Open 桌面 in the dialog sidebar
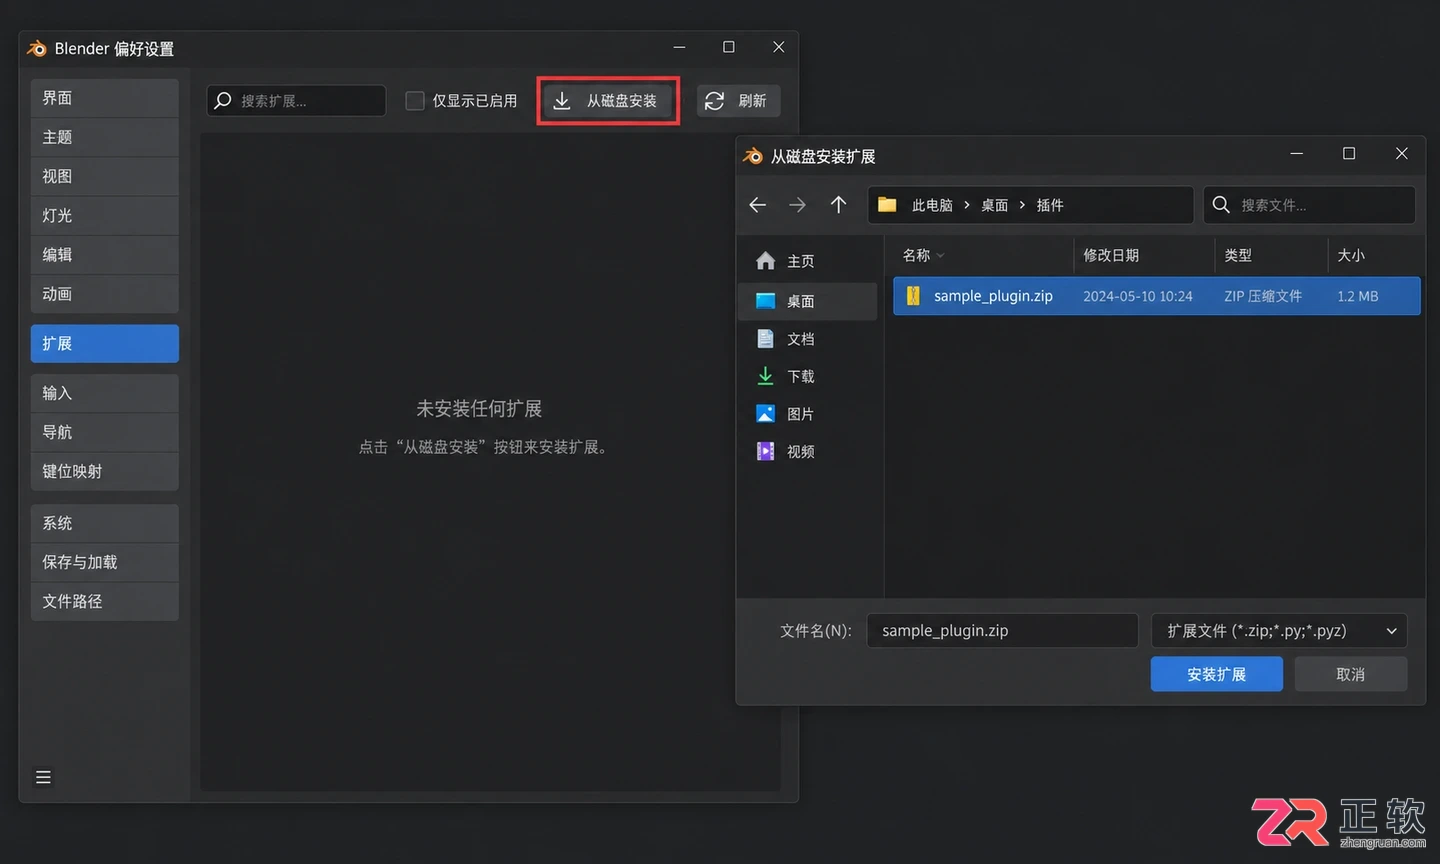The height and width of the screenshot is (864, 1440). [x=807, y=301]
